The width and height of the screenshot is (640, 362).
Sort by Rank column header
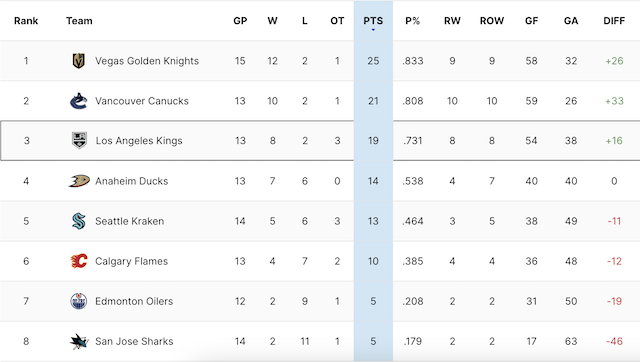coord(26,20)
